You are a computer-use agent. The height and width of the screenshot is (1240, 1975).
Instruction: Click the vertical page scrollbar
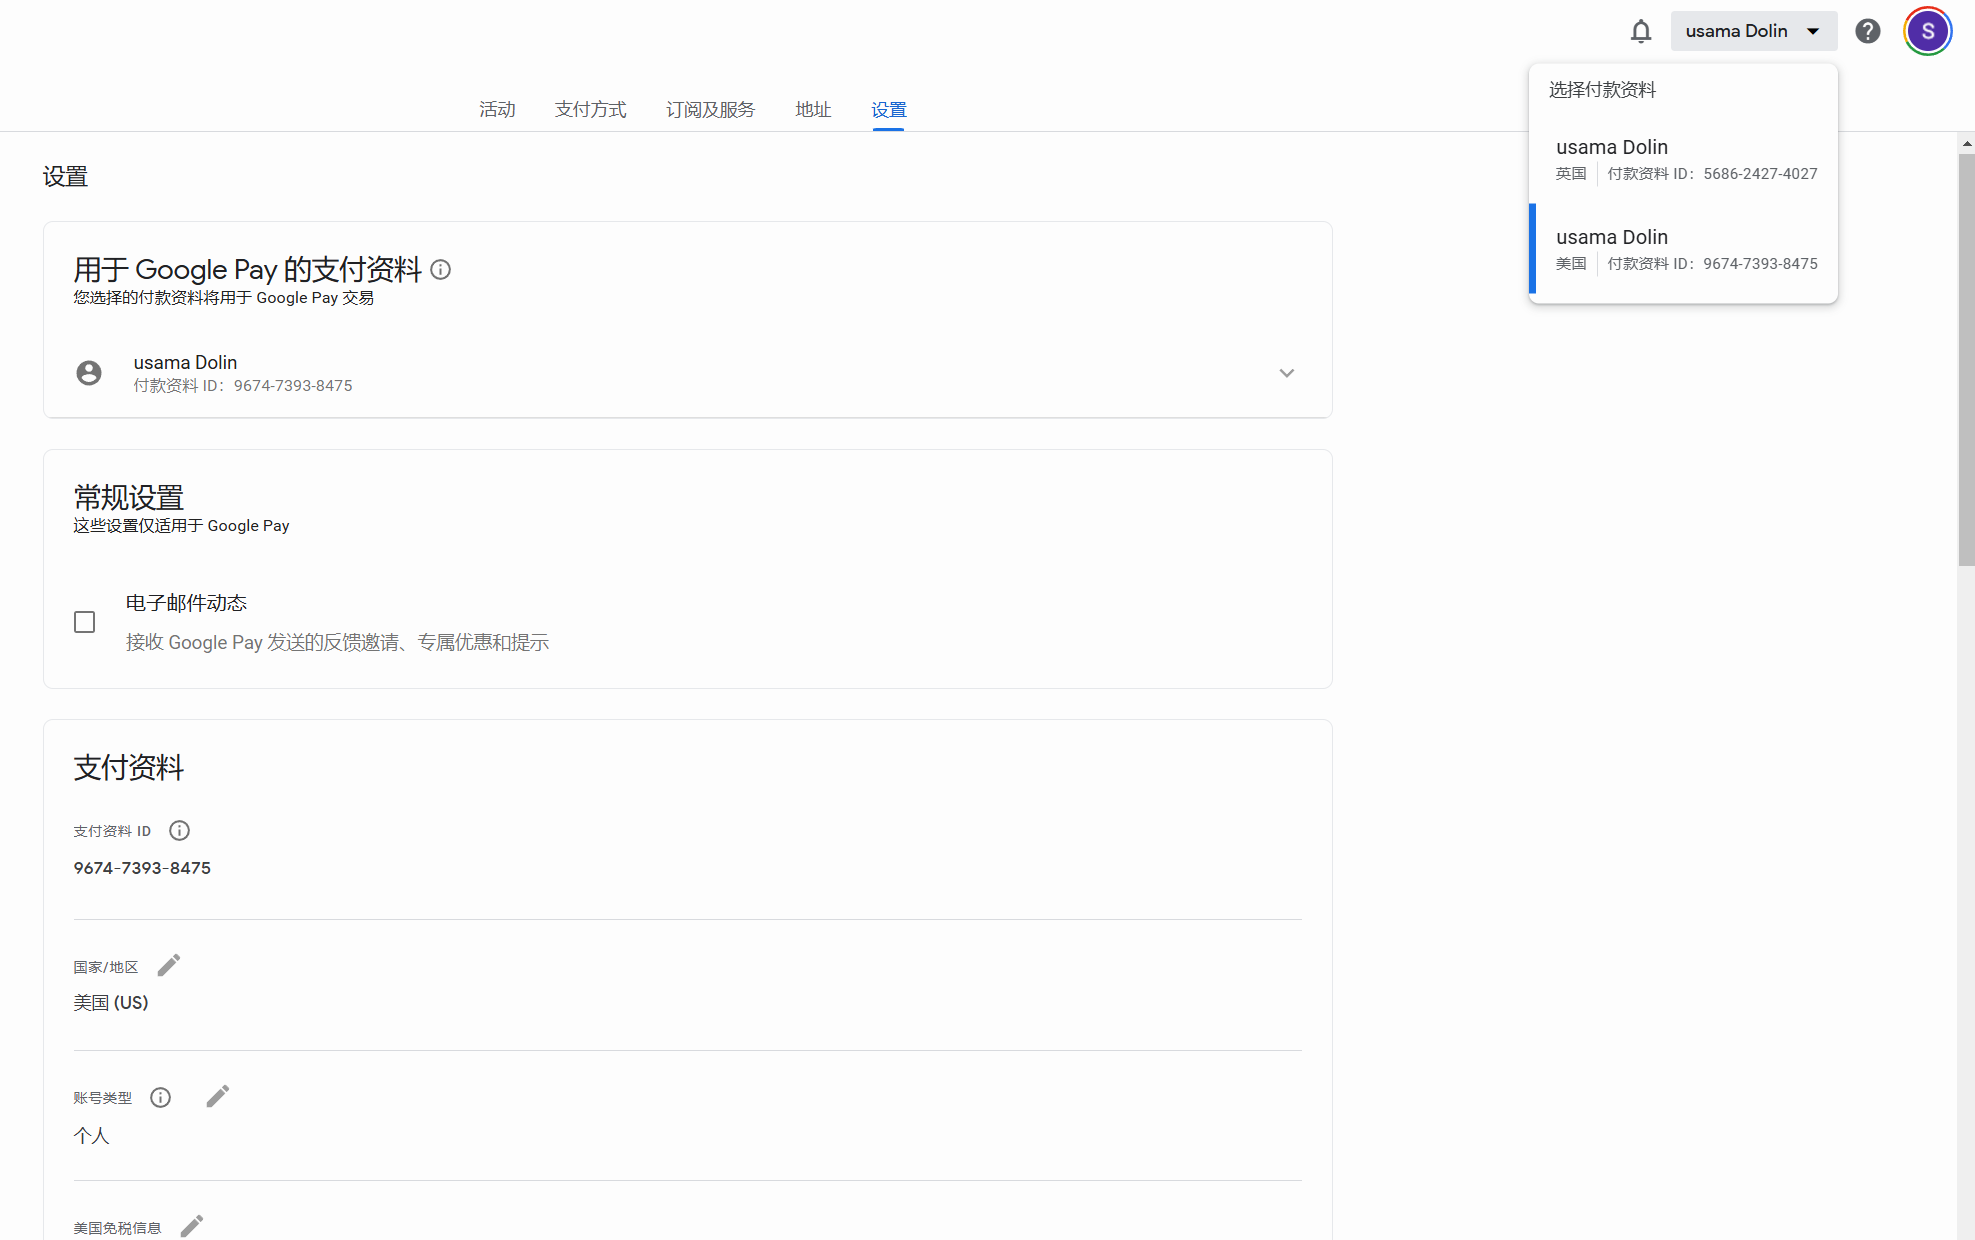pos(1966,360)
